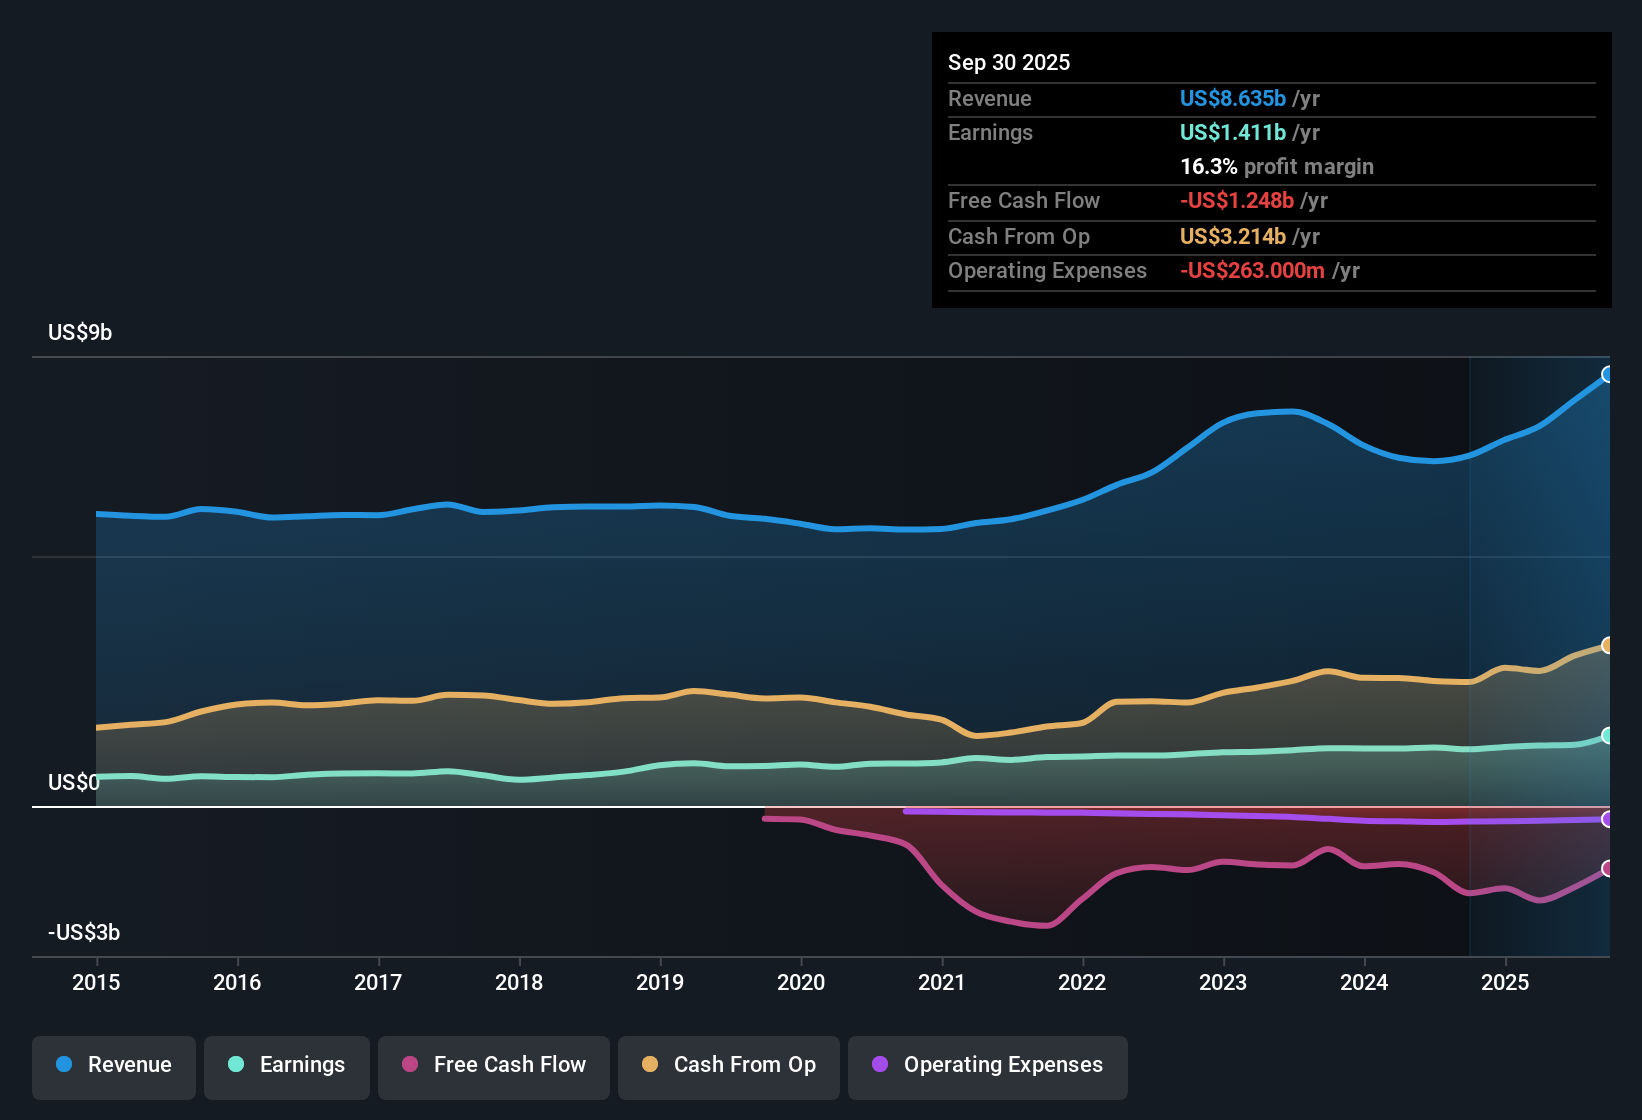Click the orange Cash From Op legend dot

(x=650, y=1065)
